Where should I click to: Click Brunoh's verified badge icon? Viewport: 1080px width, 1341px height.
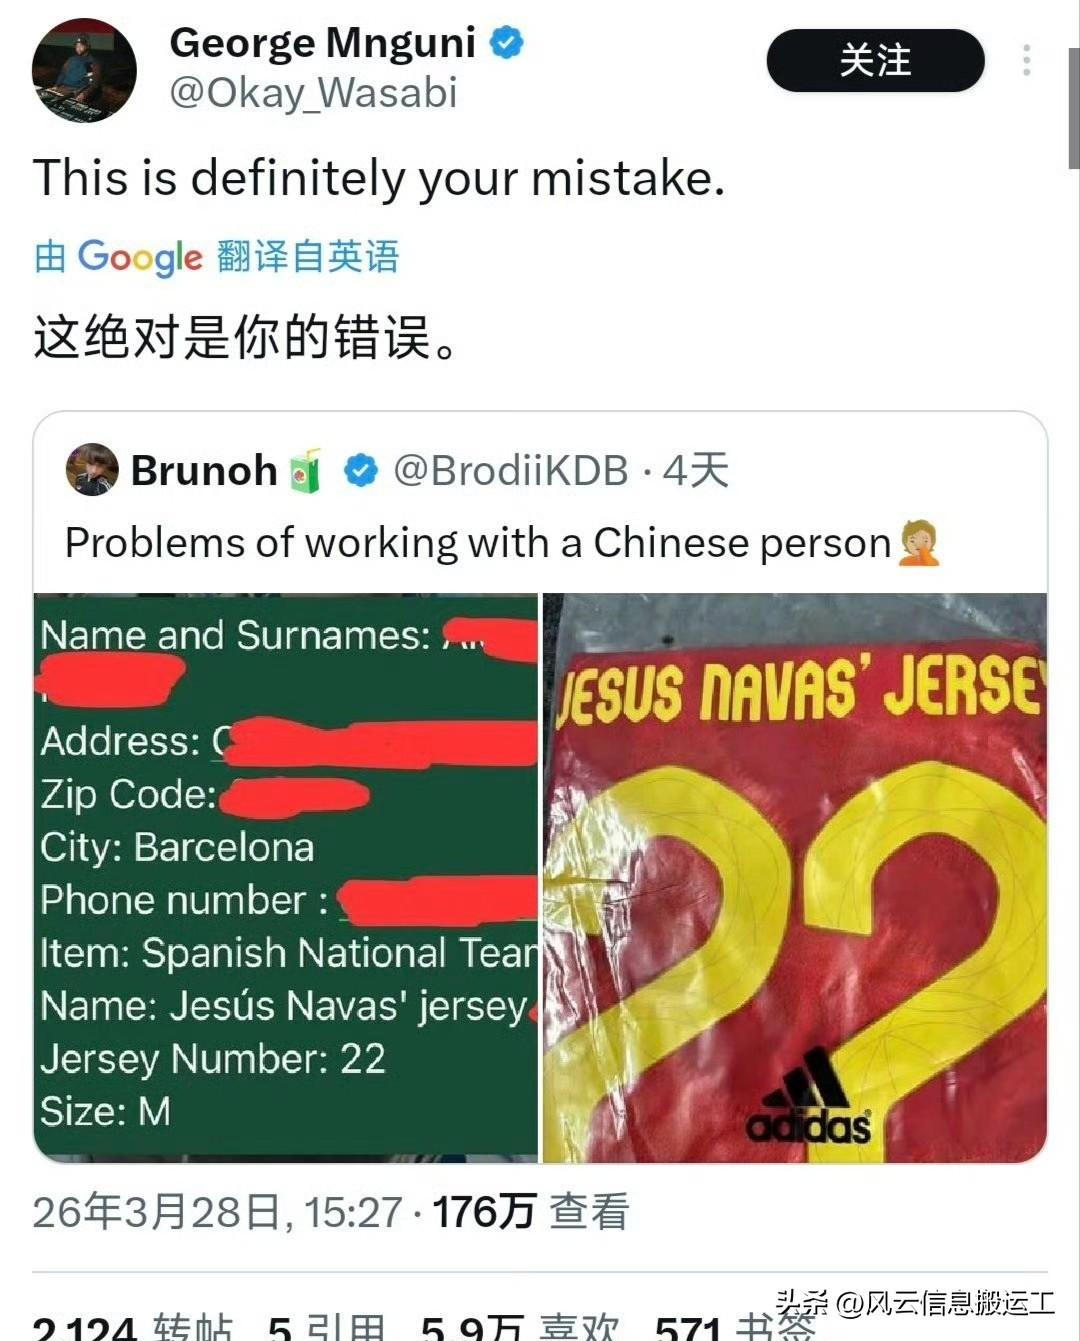click(x=360, y=470)
